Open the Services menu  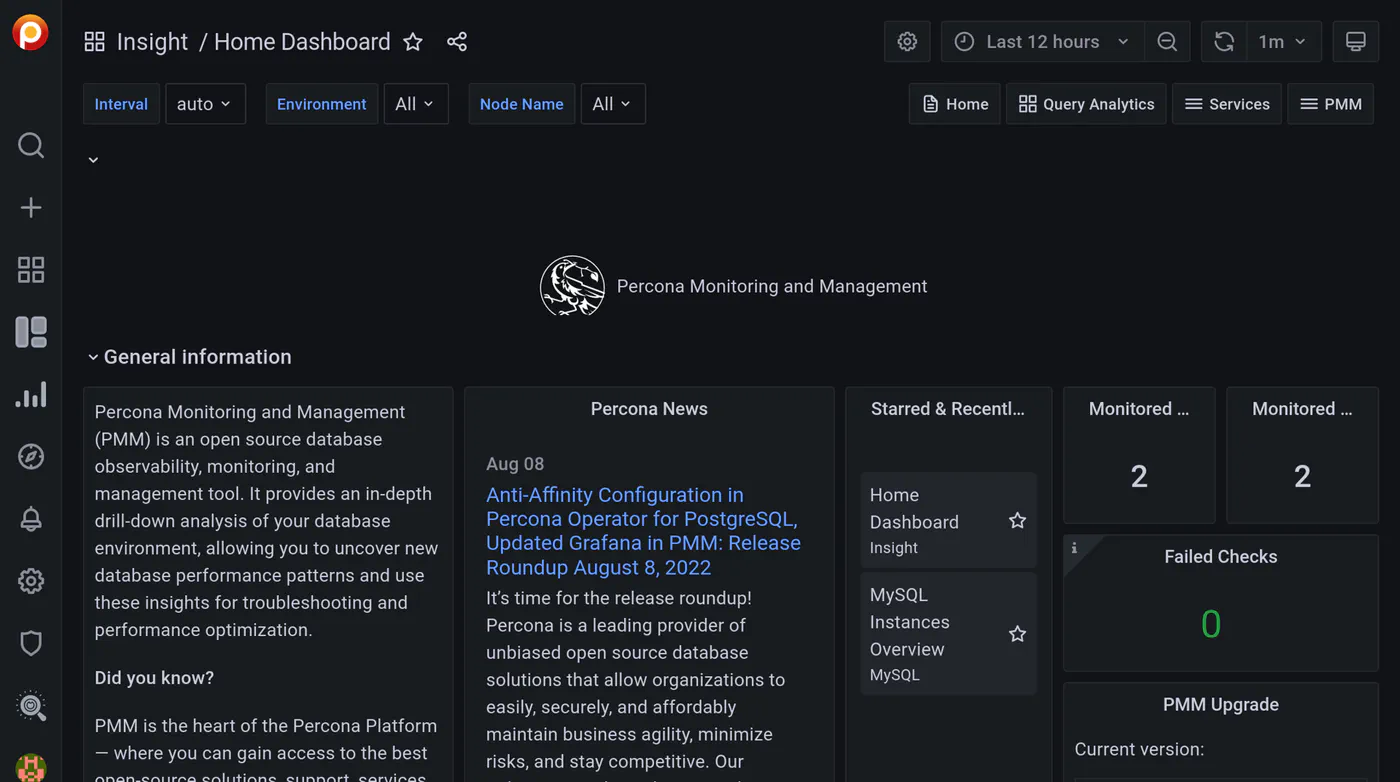(1227, 104)
